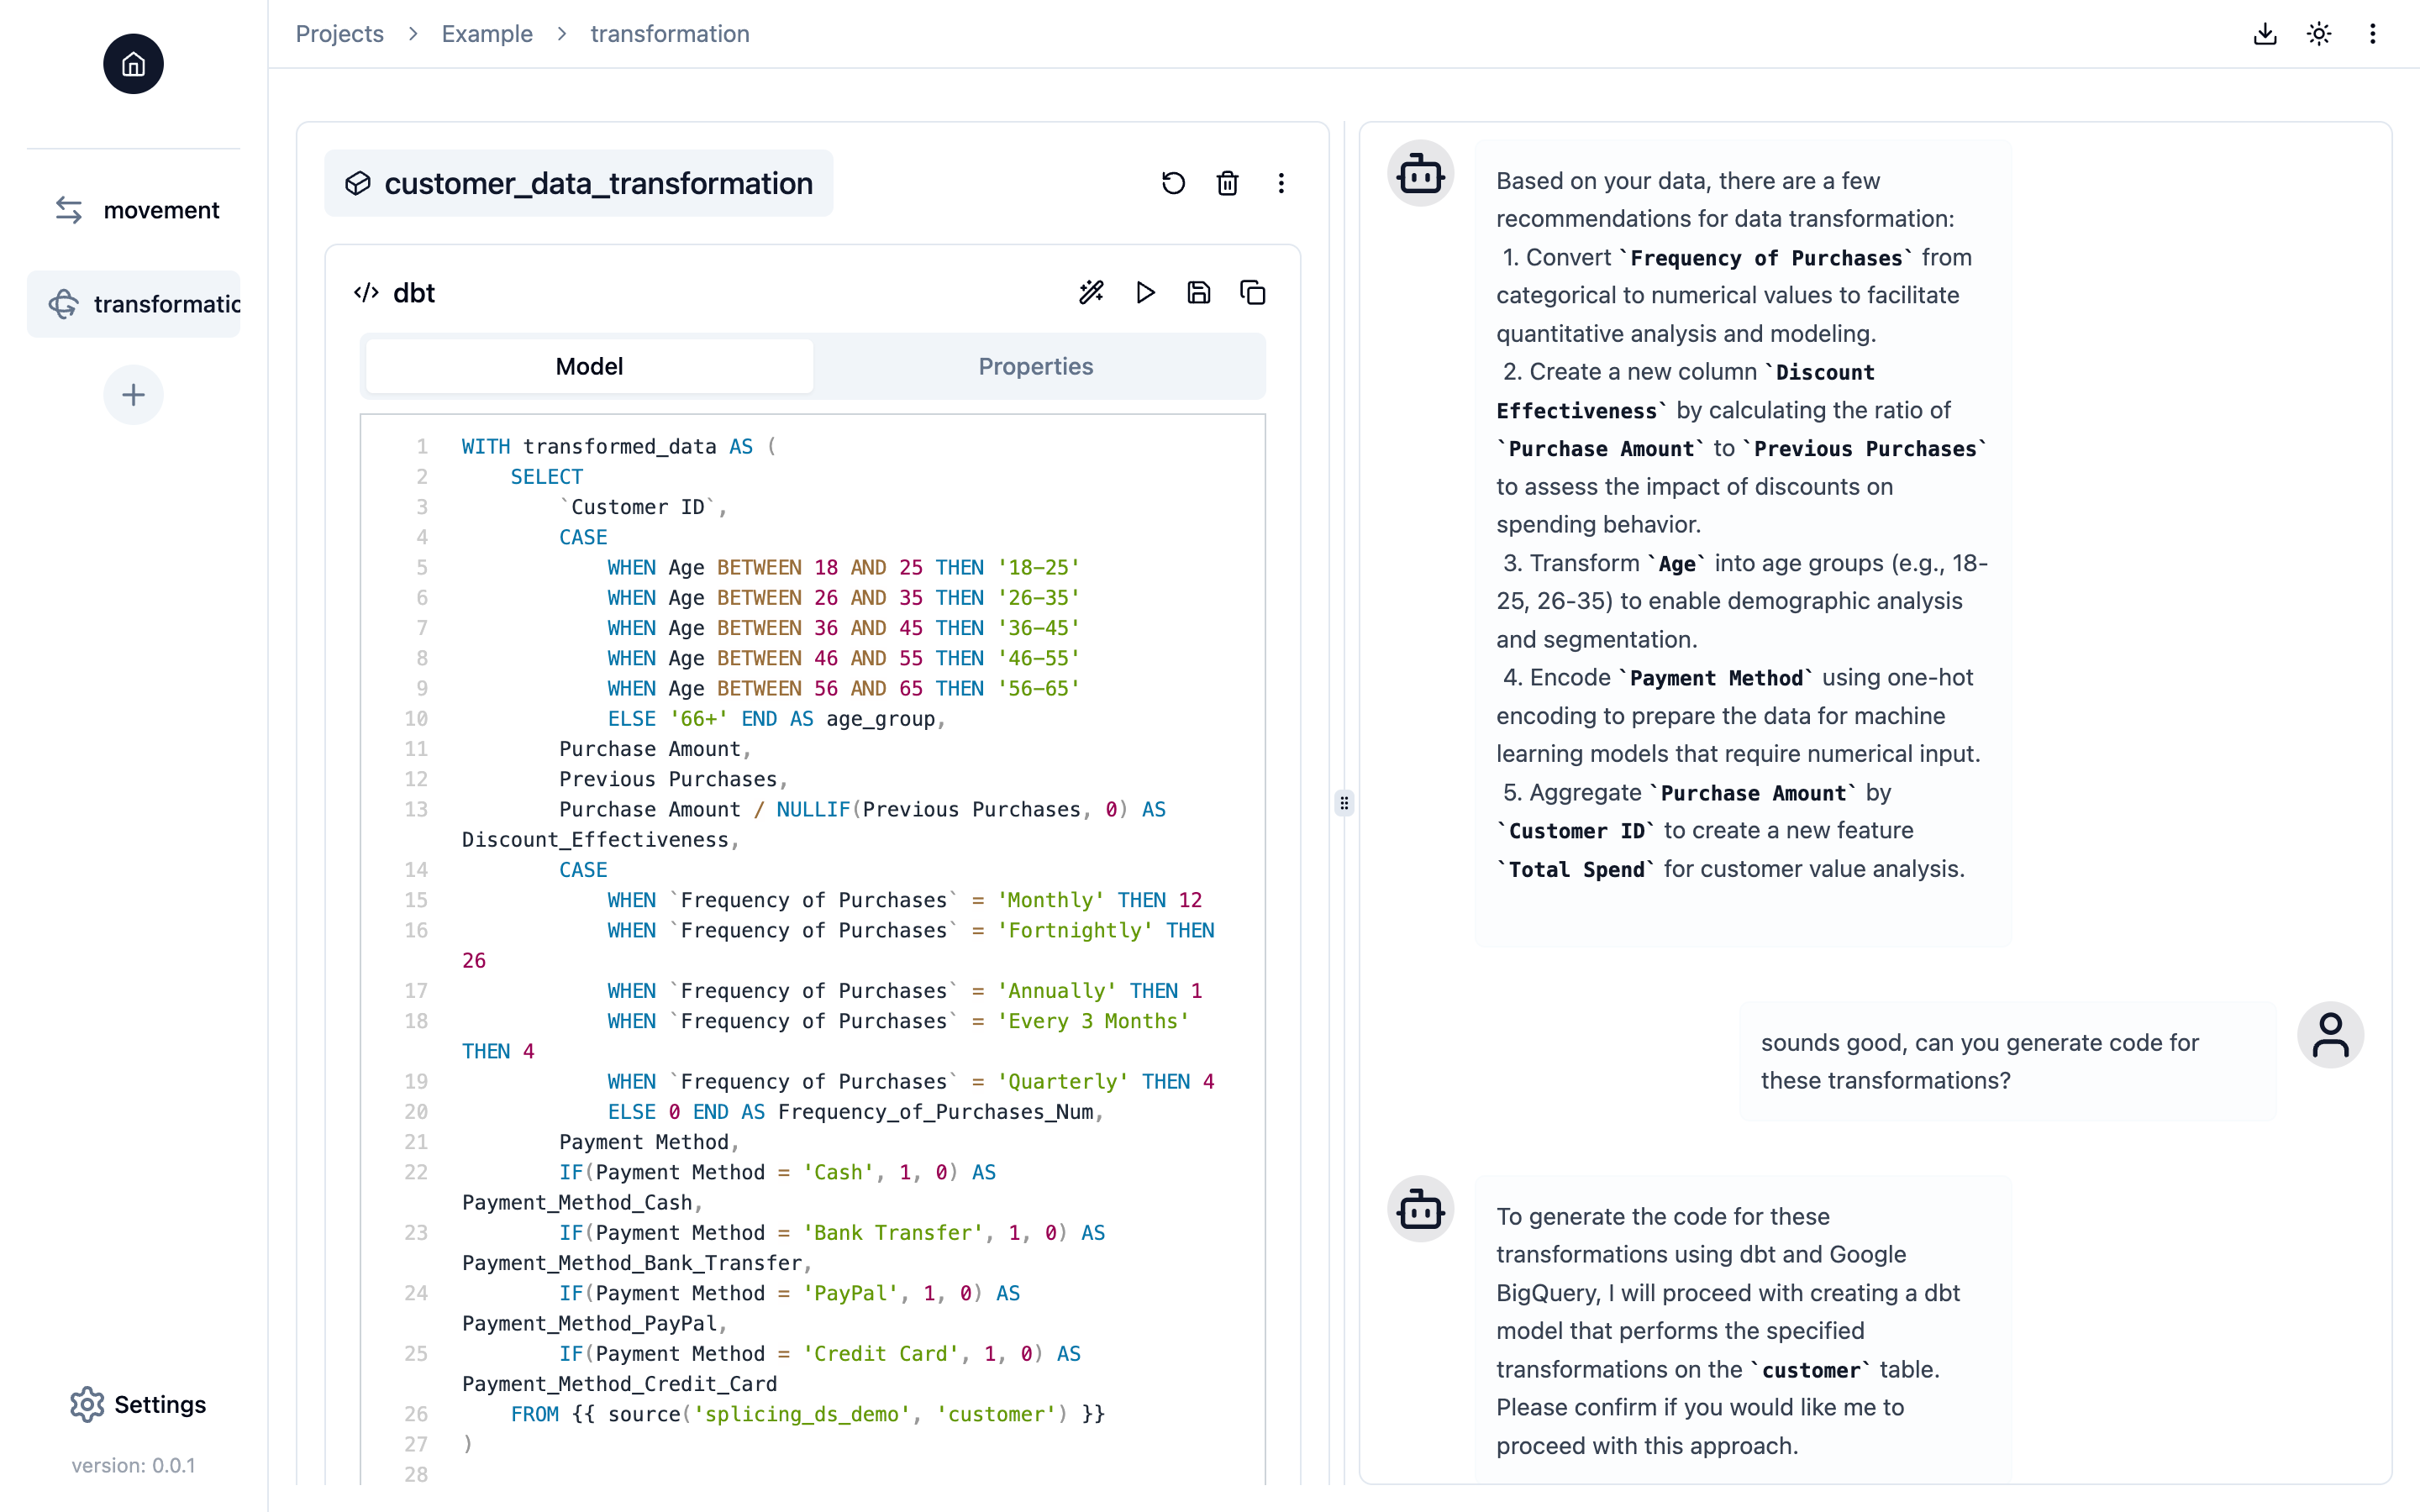Toggle light/dark theme sun icon
The image size is (2420, 1512).
(2319, 34)
